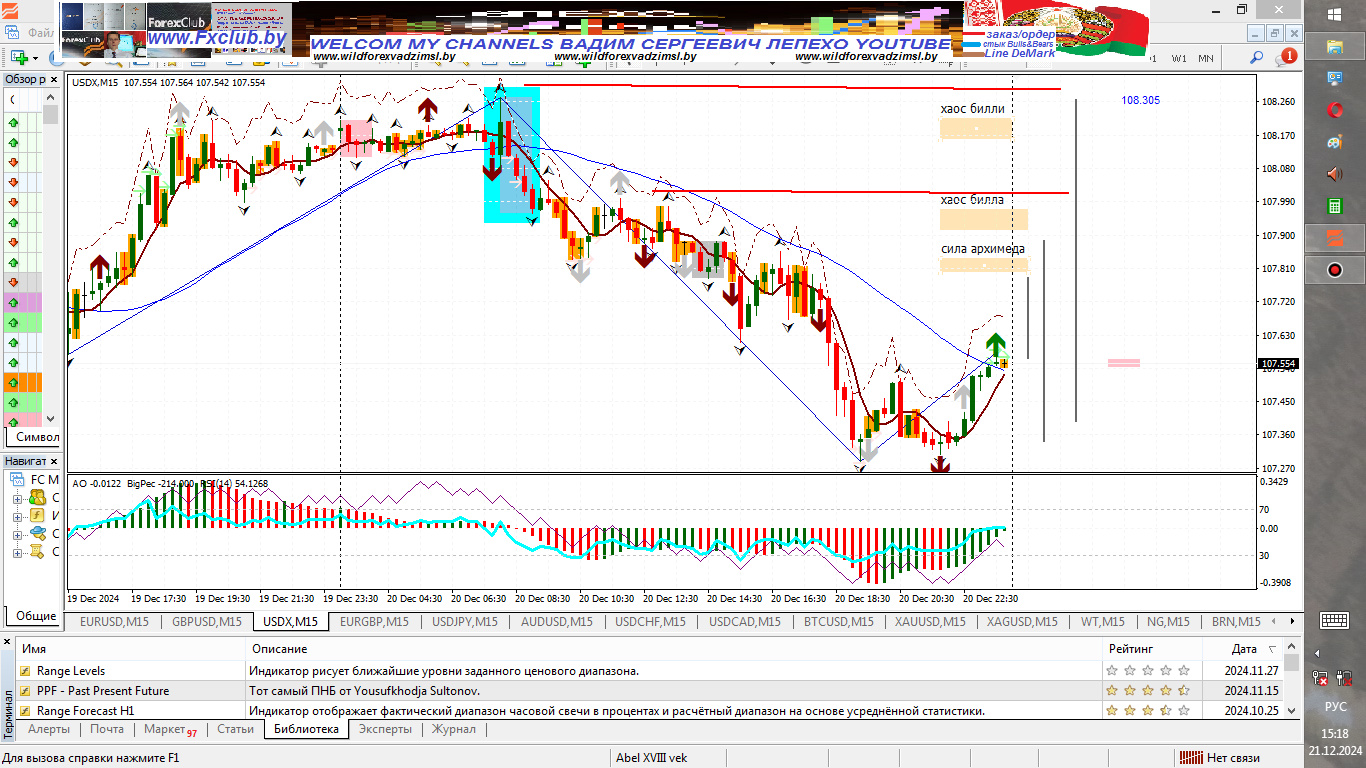This screenshot has width=1366, height=768.
Task: Sort library by the Имя column header
Action: (131, 649)
